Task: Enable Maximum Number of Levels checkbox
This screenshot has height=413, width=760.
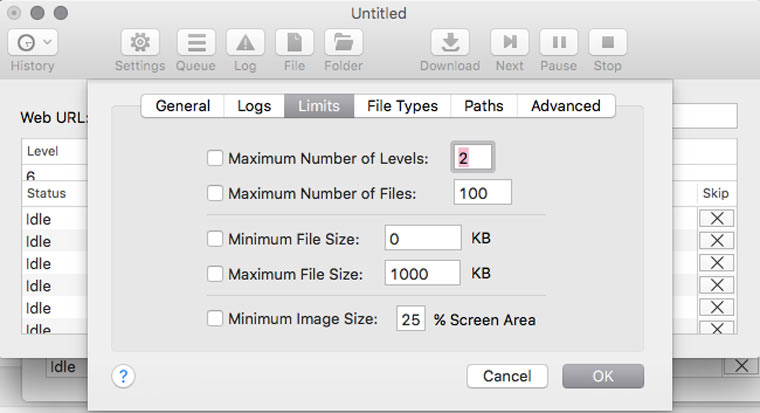Action: [x=215, y=158]
